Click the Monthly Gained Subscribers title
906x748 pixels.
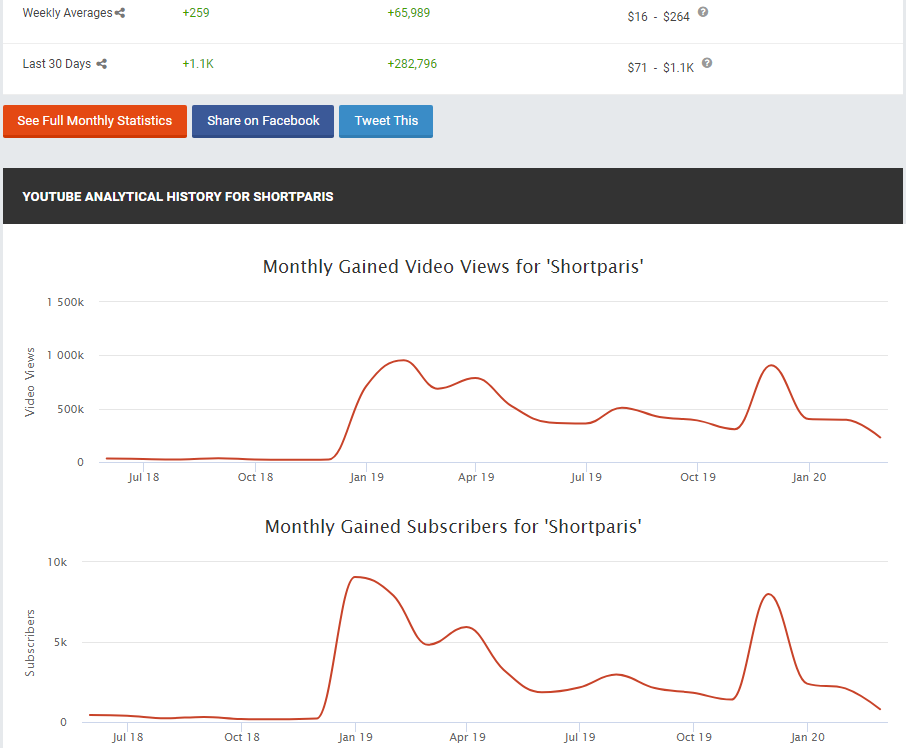click(452, 527)
